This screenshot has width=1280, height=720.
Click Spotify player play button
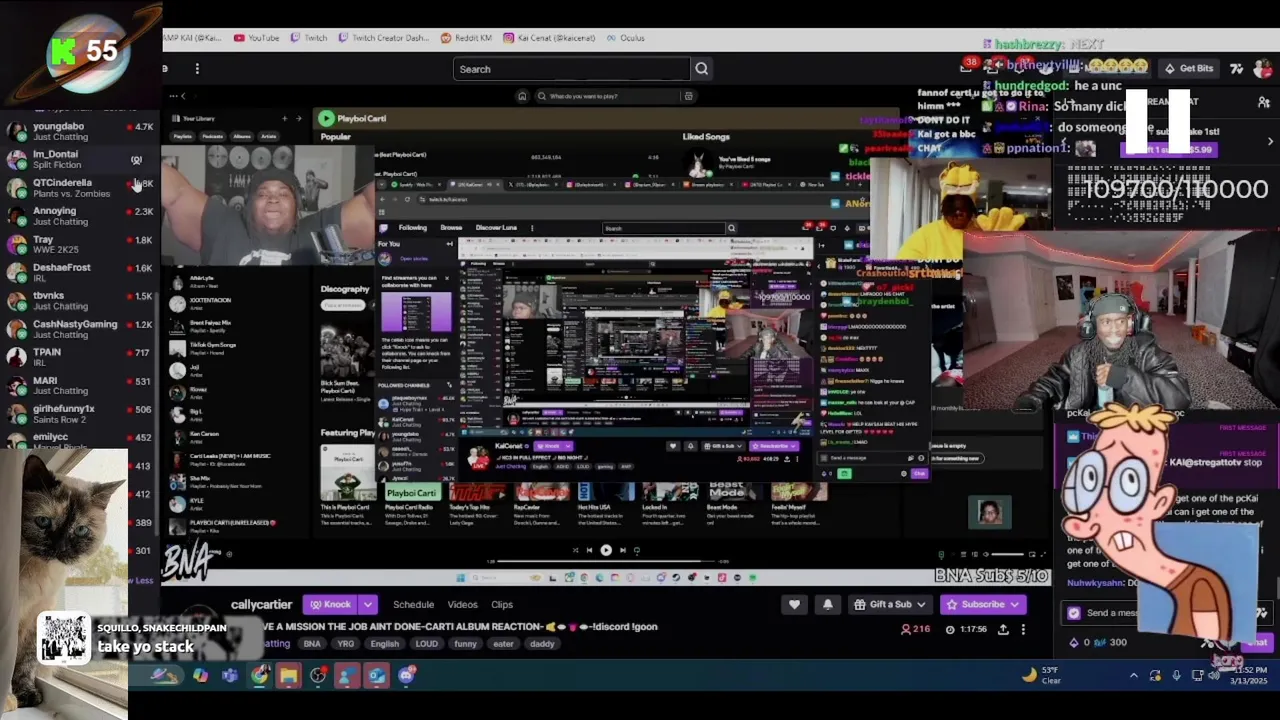coord(605,550)
